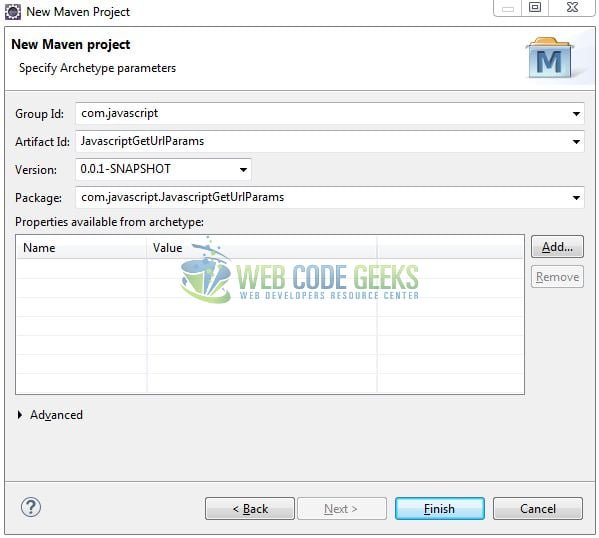The image size is (599, 538).
Task: Open the Group Id dropdown arrow
Action: [576, 113]
